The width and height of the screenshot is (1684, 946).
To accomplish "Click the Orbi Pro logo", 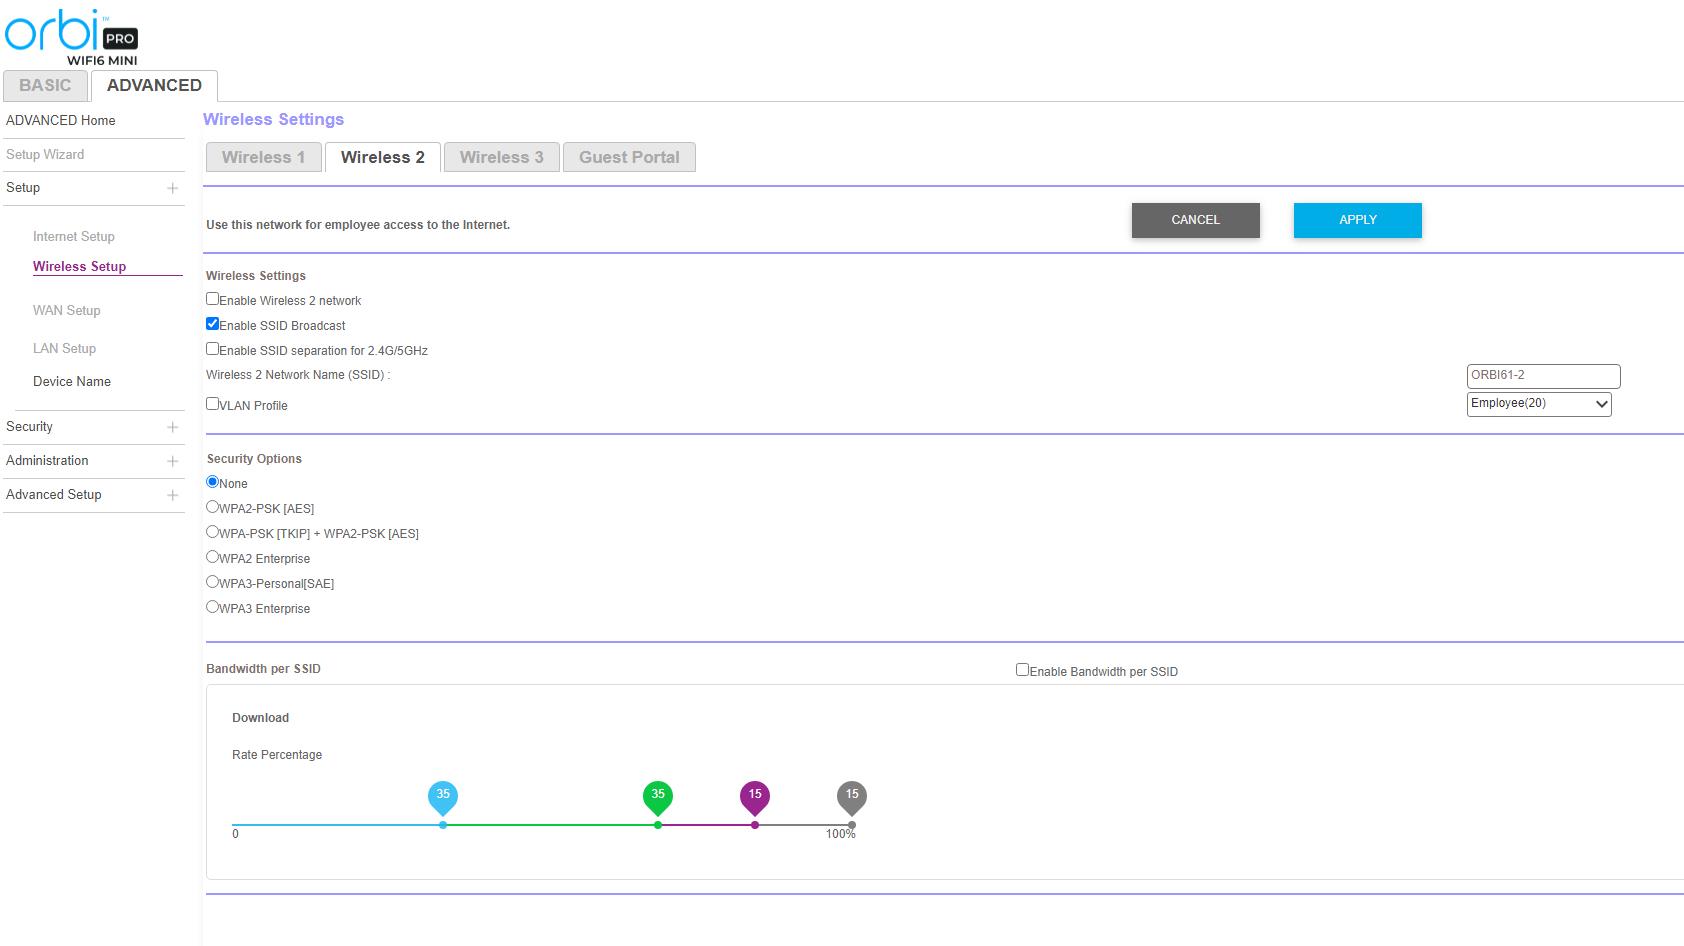I will coord(71,36).
